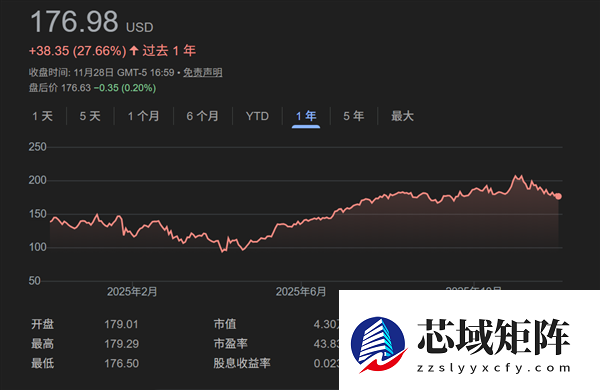Click the 150 y-axis label

(x=38, y=214)
